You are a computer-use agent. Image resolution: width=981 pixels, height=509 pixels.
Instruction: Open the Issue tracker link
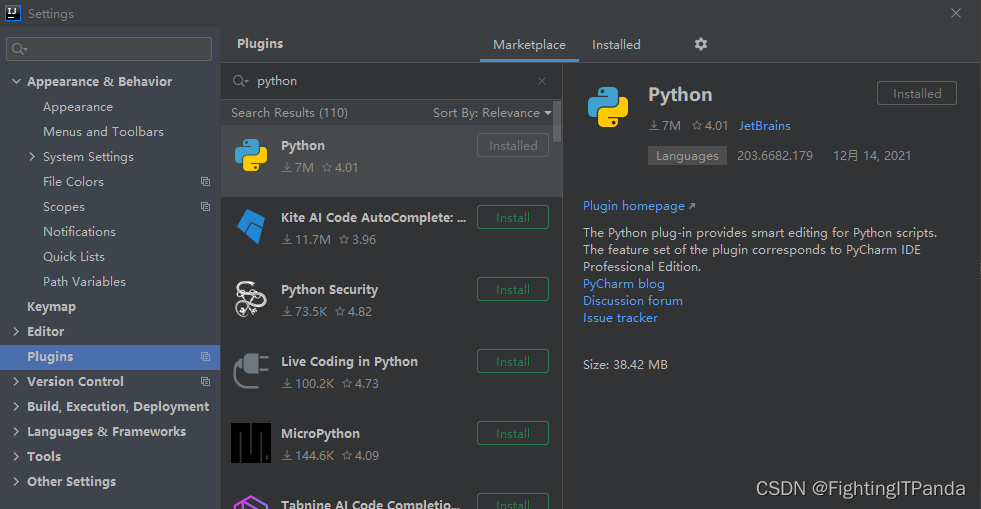coord(620,318)
